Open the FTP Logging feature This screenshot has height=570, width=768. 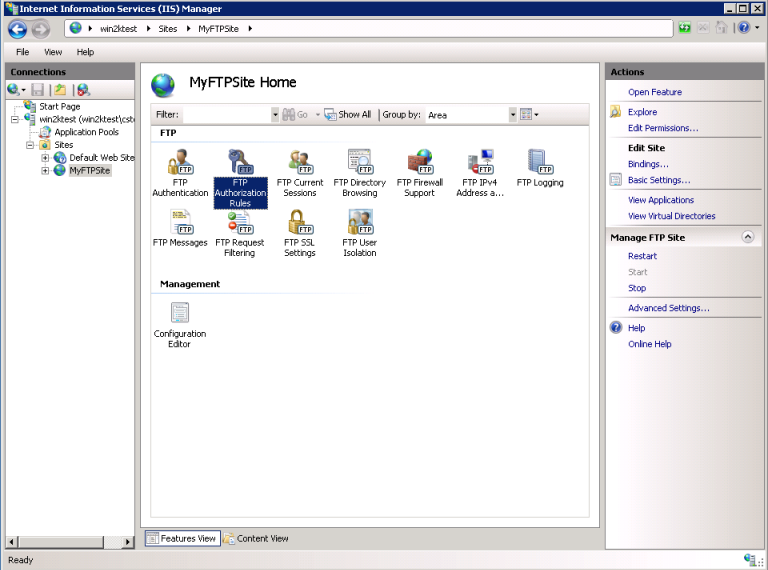click(540, 168)
